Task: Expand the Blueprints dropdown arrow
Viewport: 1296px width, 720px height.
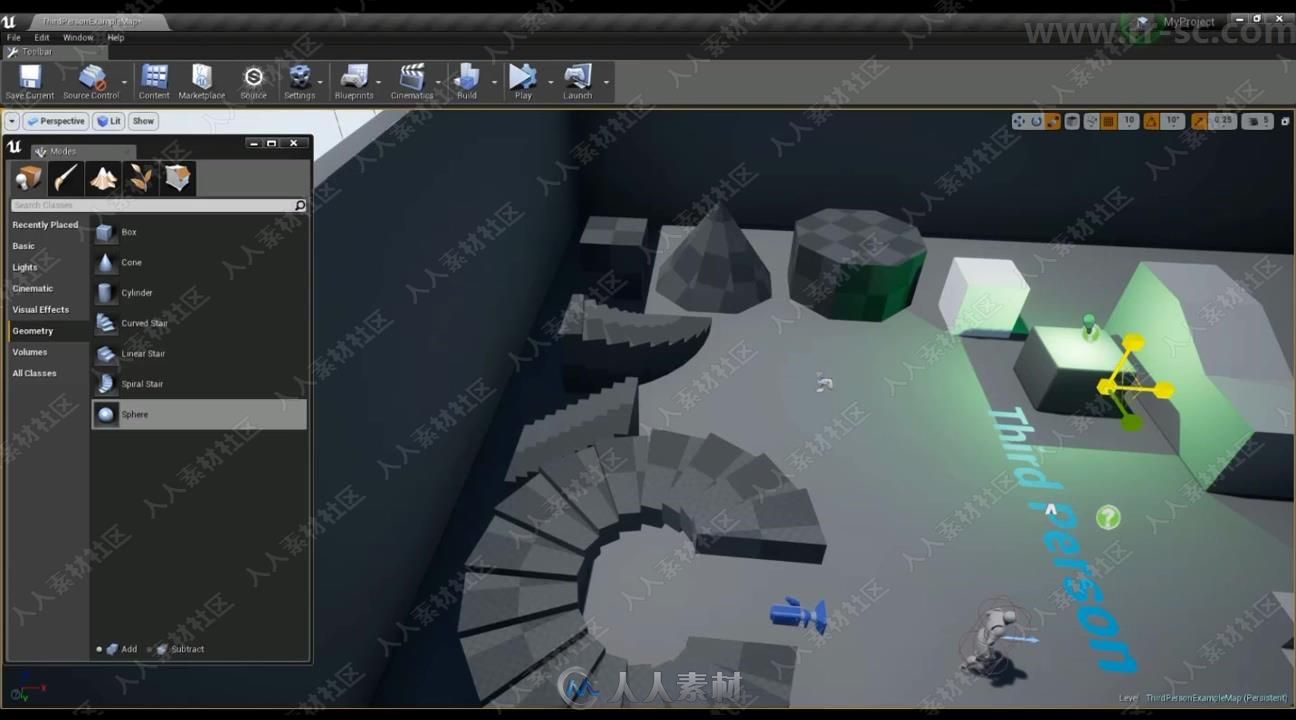Action: [x=380, y=82]
